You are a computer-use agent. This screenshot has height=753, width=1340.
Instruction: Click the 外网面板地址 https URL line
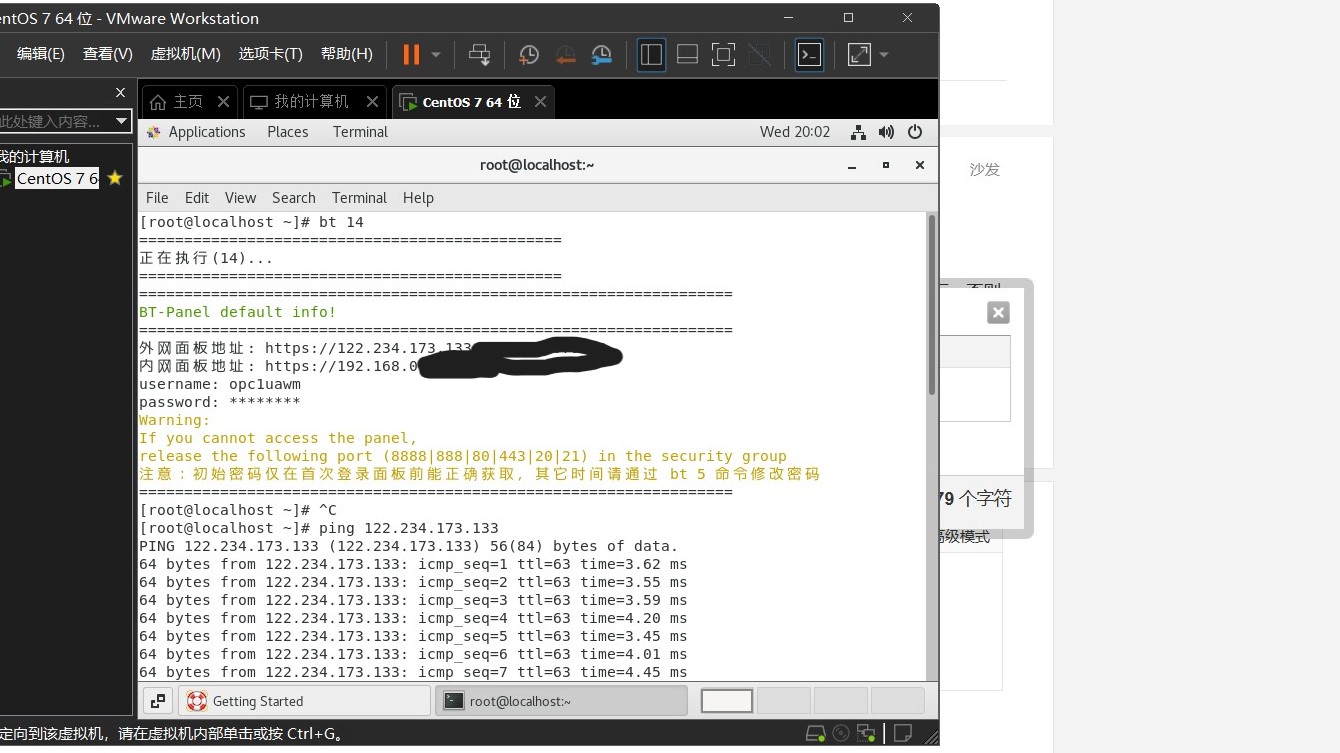[x=305, y=348]
